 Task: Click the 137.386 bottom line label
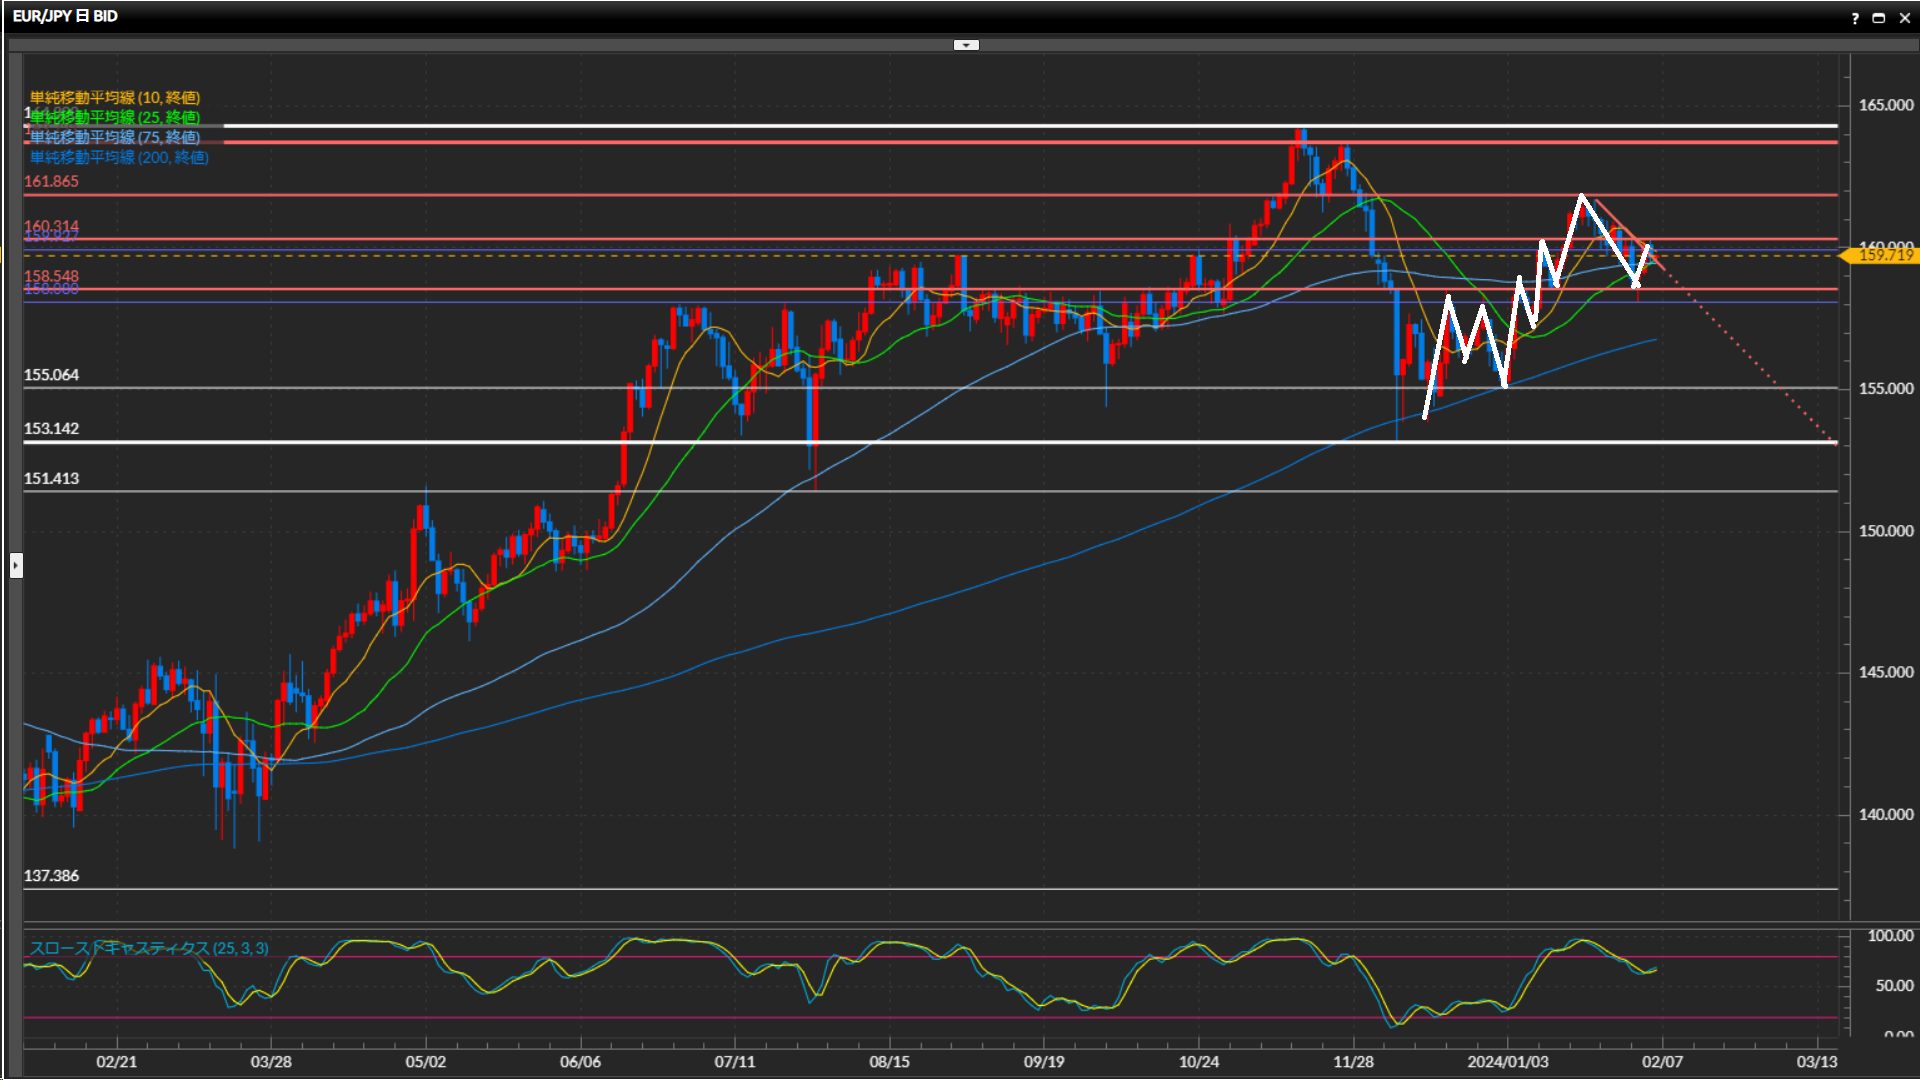point(51,875)
